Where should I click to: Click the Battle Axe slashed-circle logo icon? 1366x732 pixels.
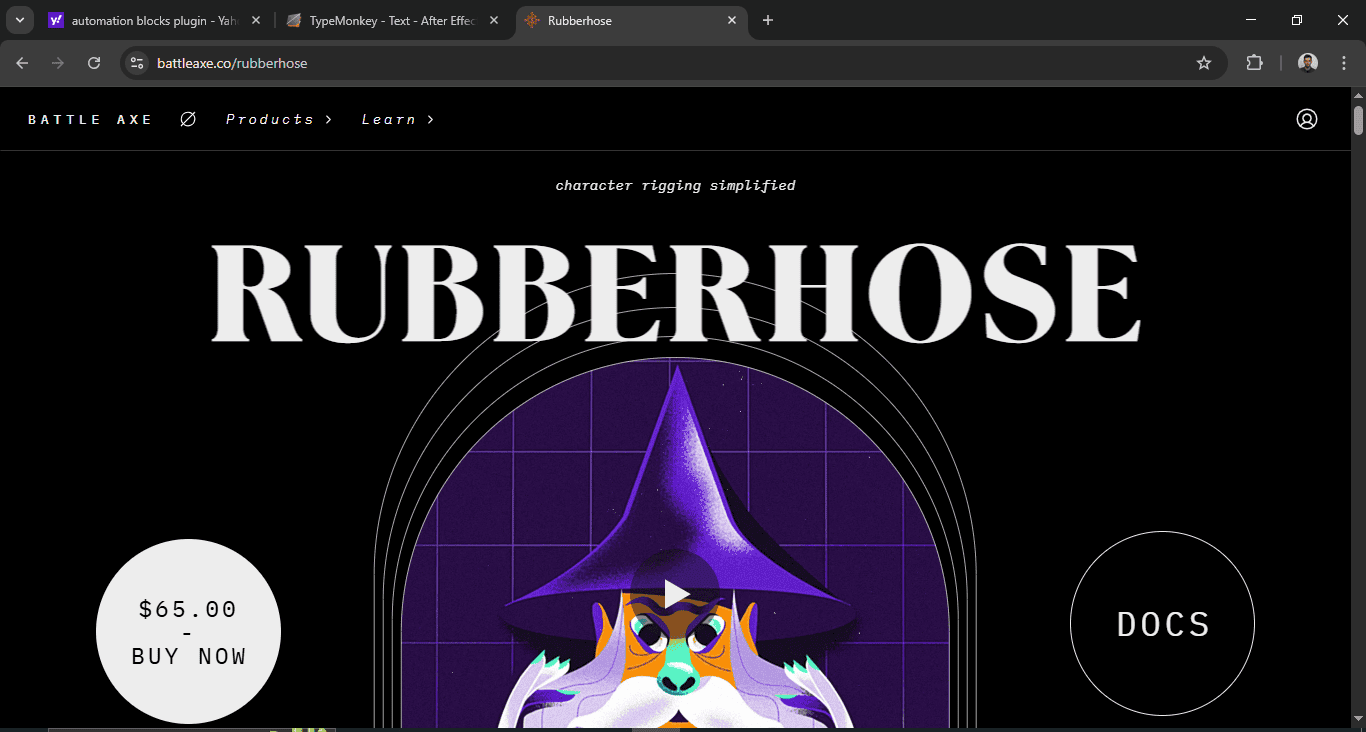point(188,119)
